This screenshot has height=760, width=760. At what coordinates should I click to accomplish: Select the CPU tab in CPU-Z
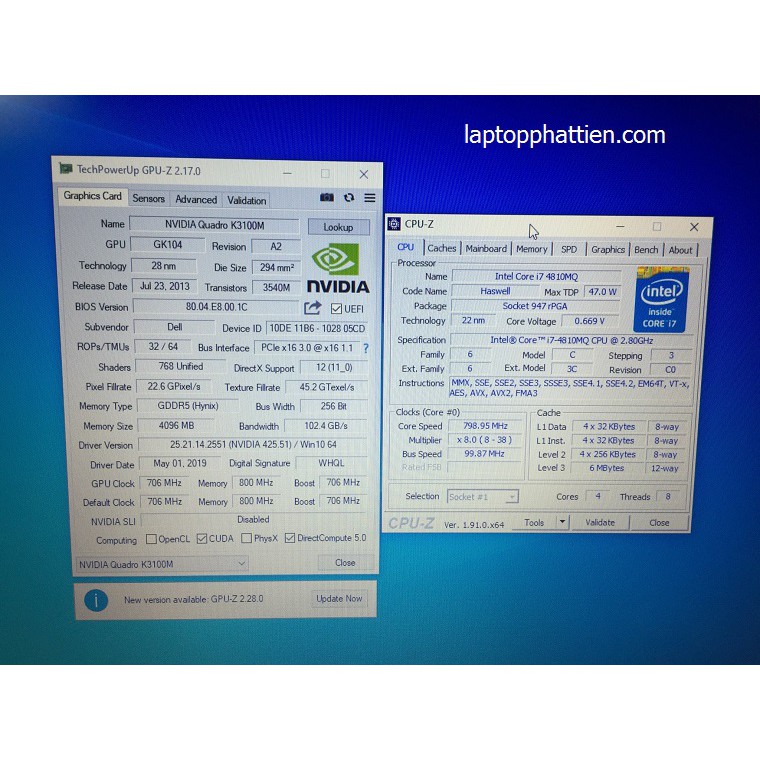pos(406,247)
